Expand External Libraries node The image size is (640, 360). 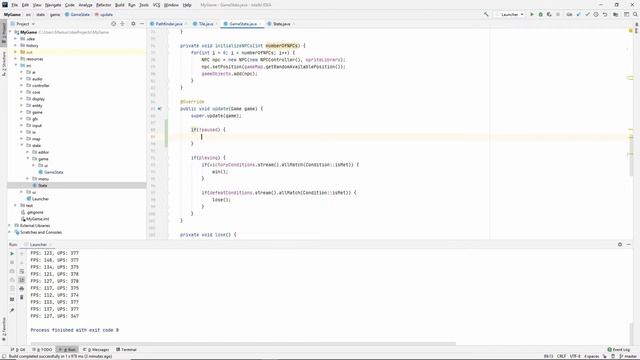(x=10, y=225)
